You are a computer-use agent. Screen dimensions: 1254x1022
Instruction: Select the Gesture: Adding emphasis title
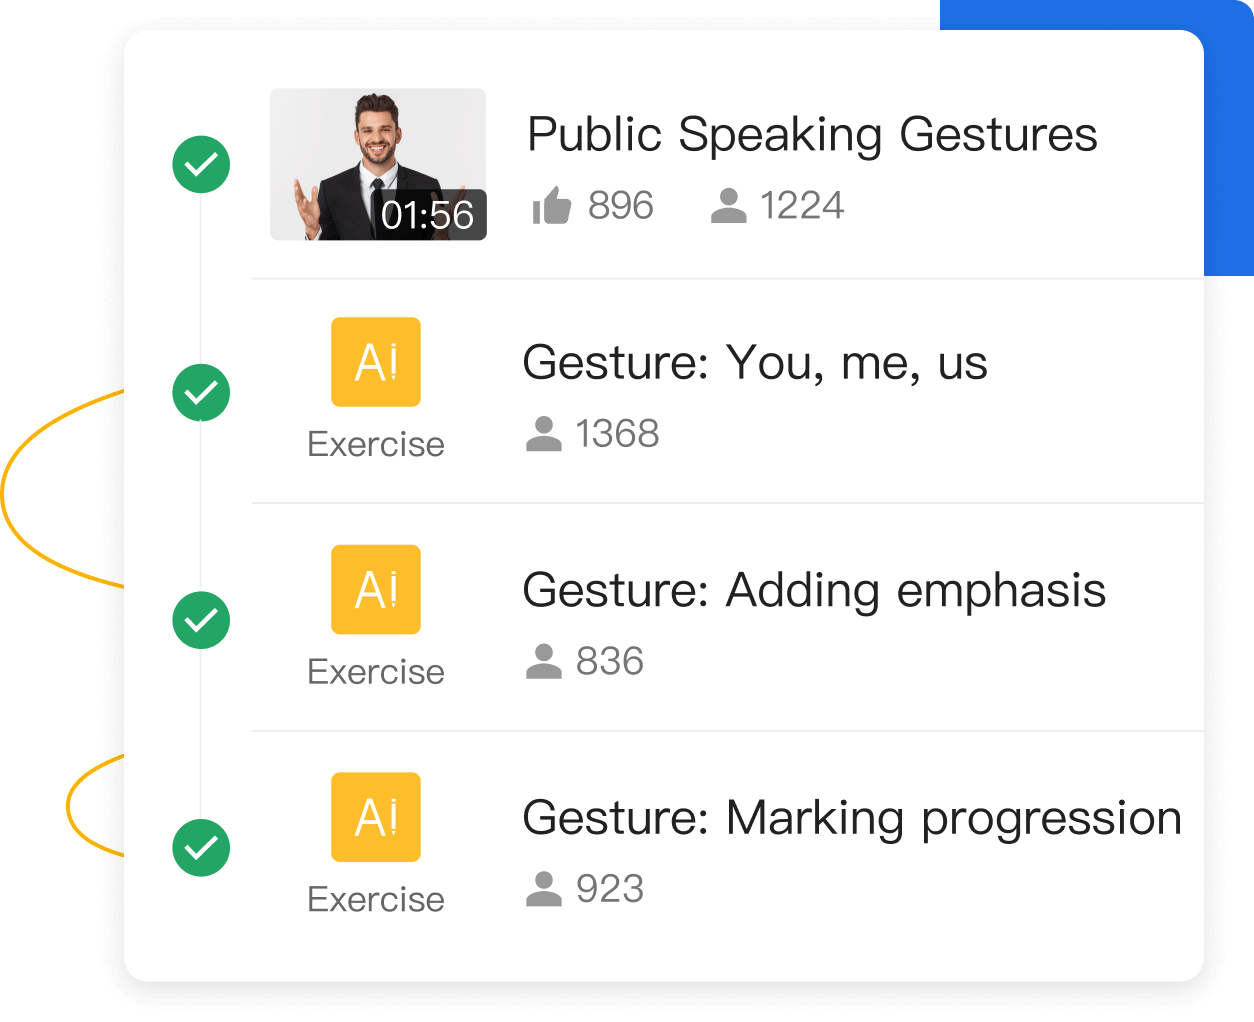coord(814,591)
